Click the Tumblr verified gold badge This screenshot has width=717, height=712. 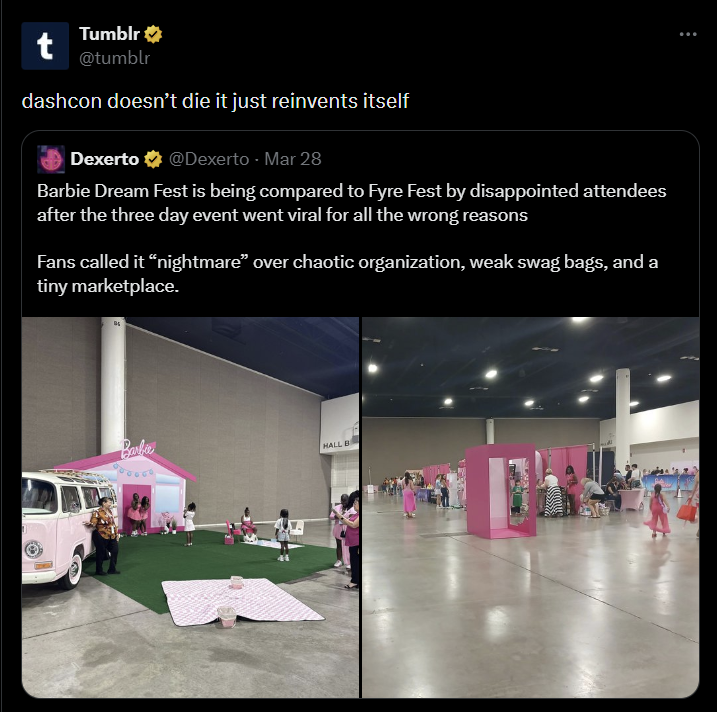pyautogui.click(x=153, y=34)
